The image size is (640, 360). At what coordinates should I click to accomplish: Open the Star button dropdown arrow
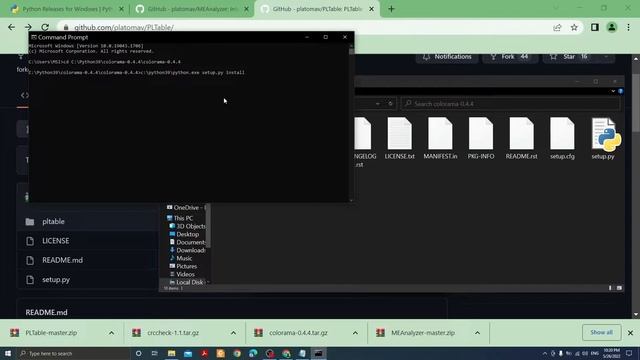click(x=606, y=57)
